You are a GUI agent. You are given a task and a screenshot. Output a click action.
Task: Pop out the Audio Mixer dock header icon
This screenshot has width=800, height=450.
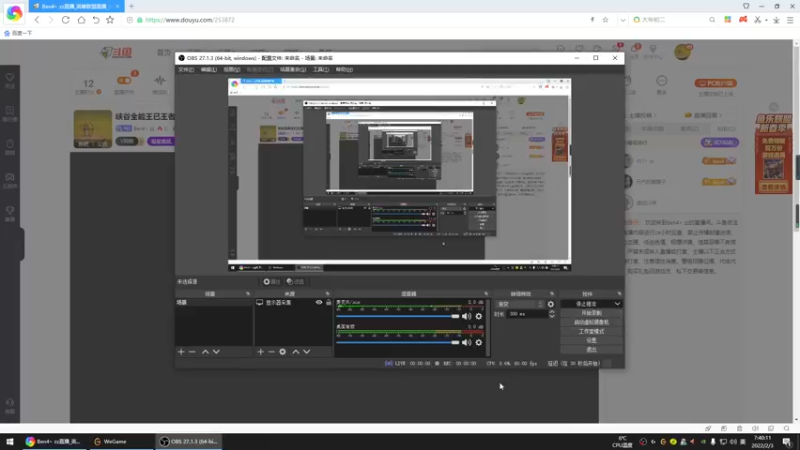[486, 294]
